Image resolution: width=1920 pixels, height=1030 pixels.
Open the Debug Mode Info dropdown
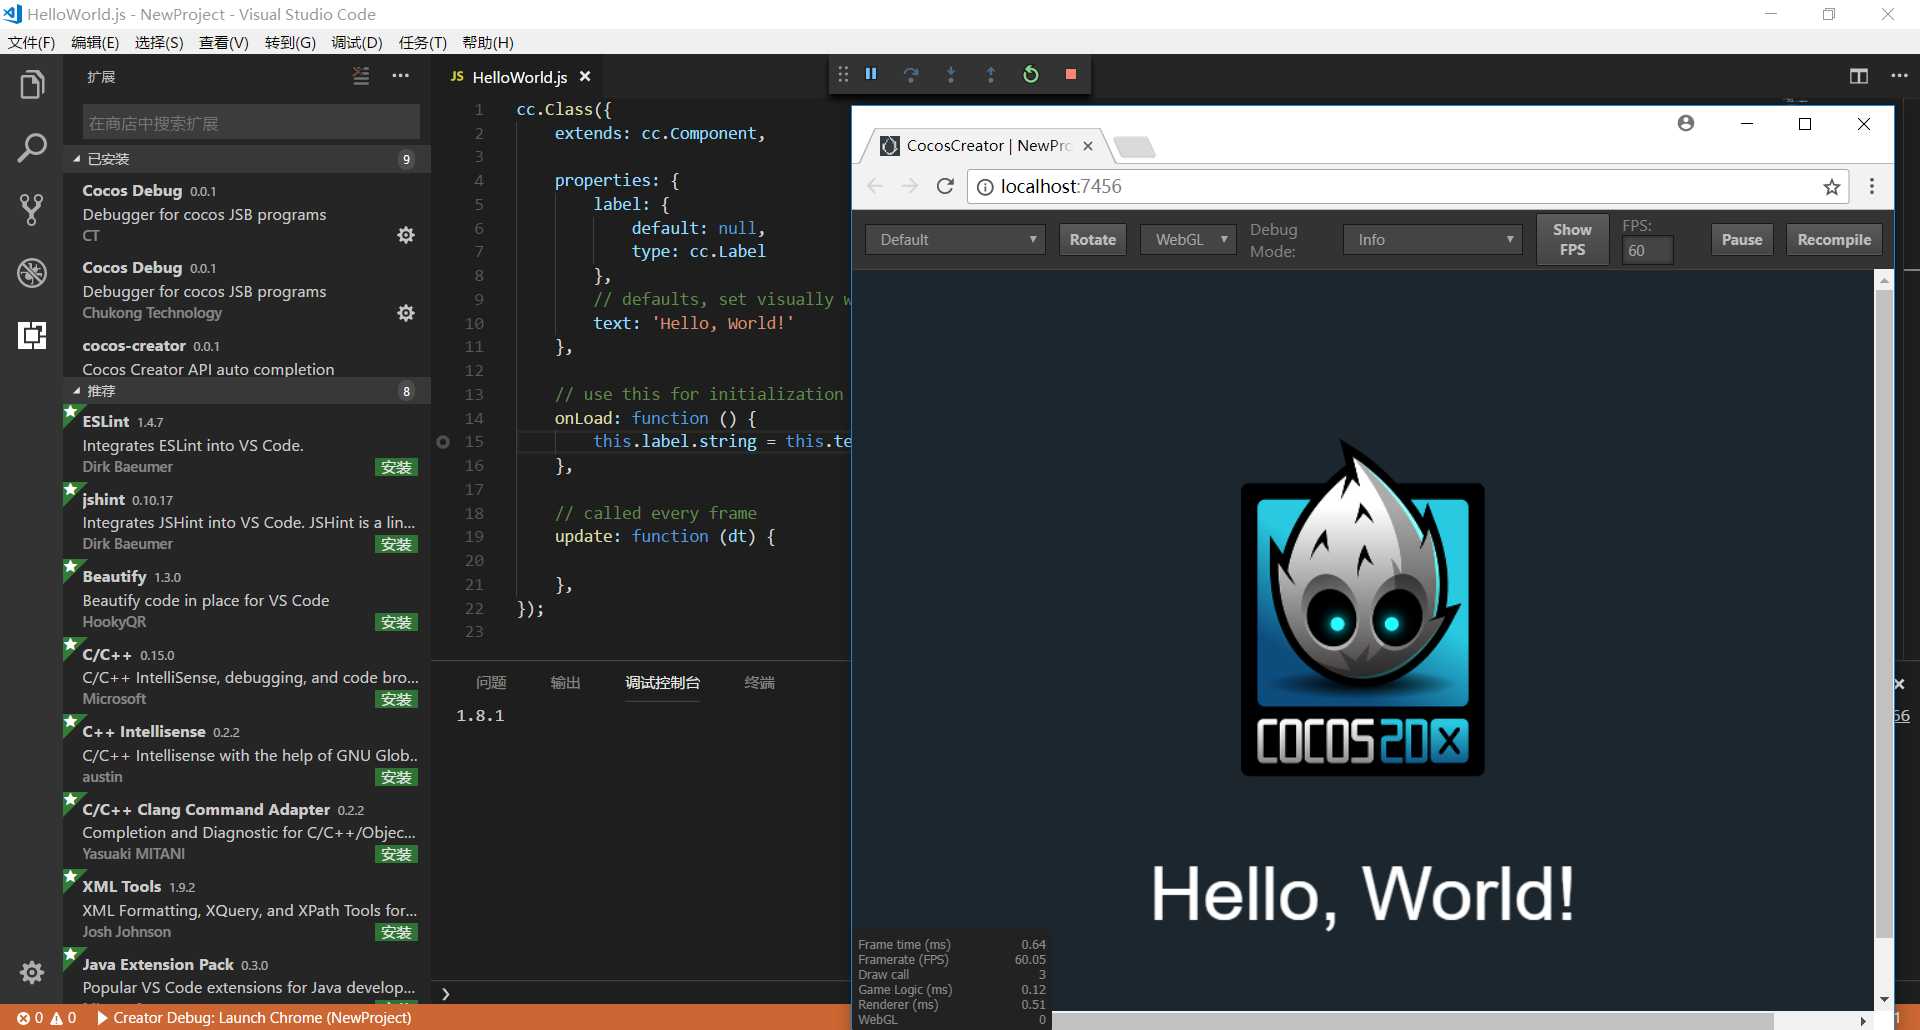[1433, 240]
